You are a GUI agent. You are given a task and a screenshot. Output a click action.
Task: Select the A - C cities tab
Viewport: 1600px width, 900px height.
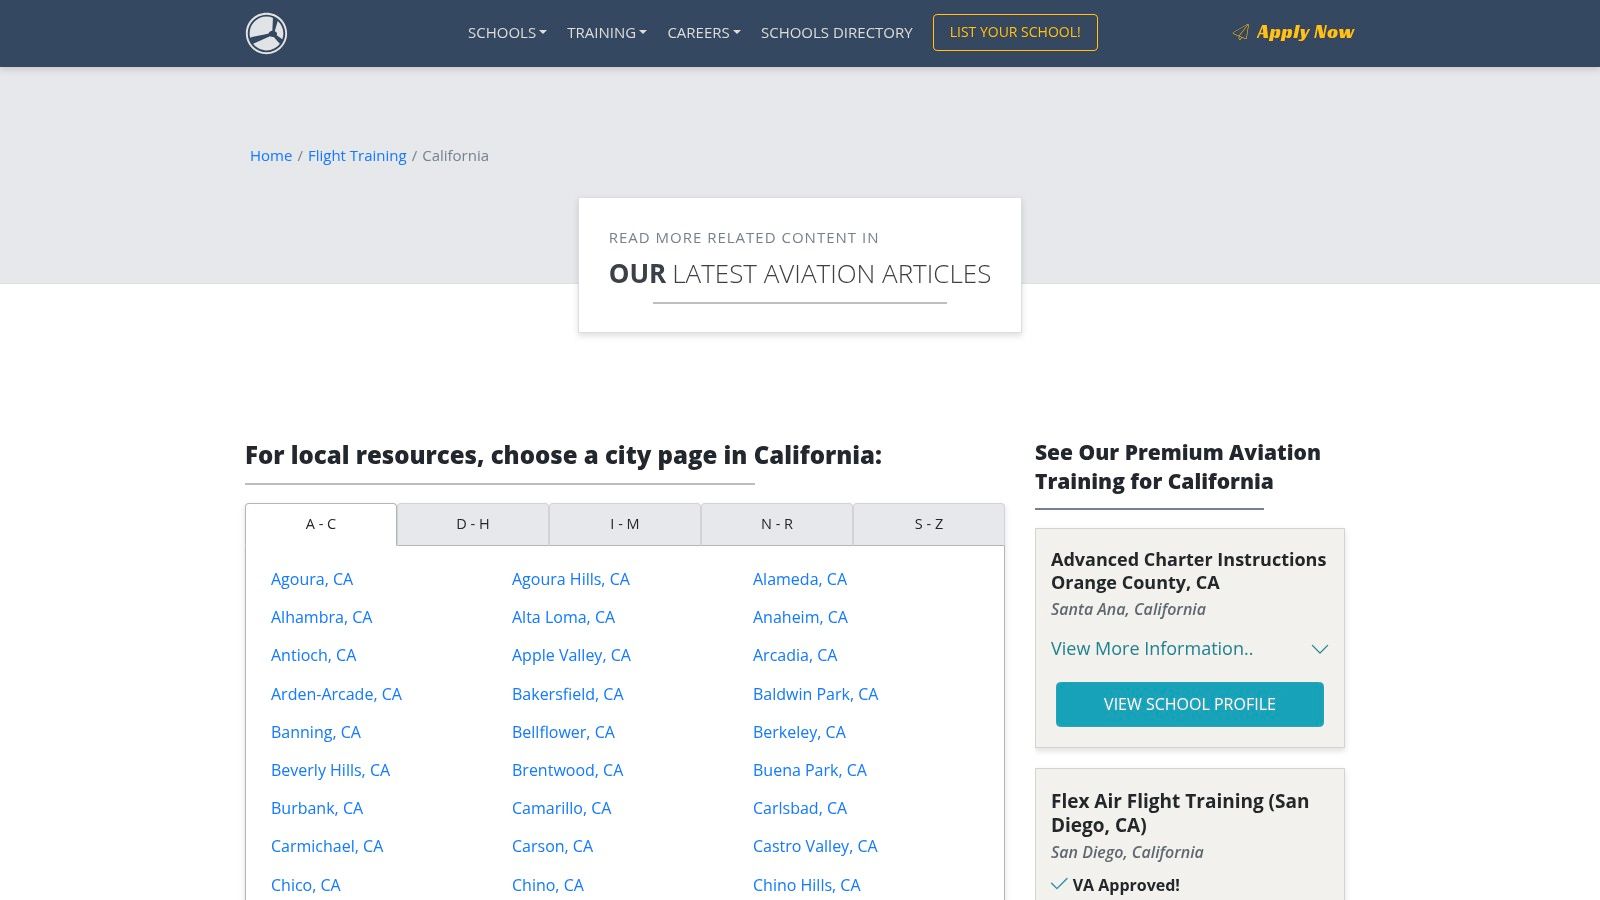pyautogui.click(x=321, y=524)
